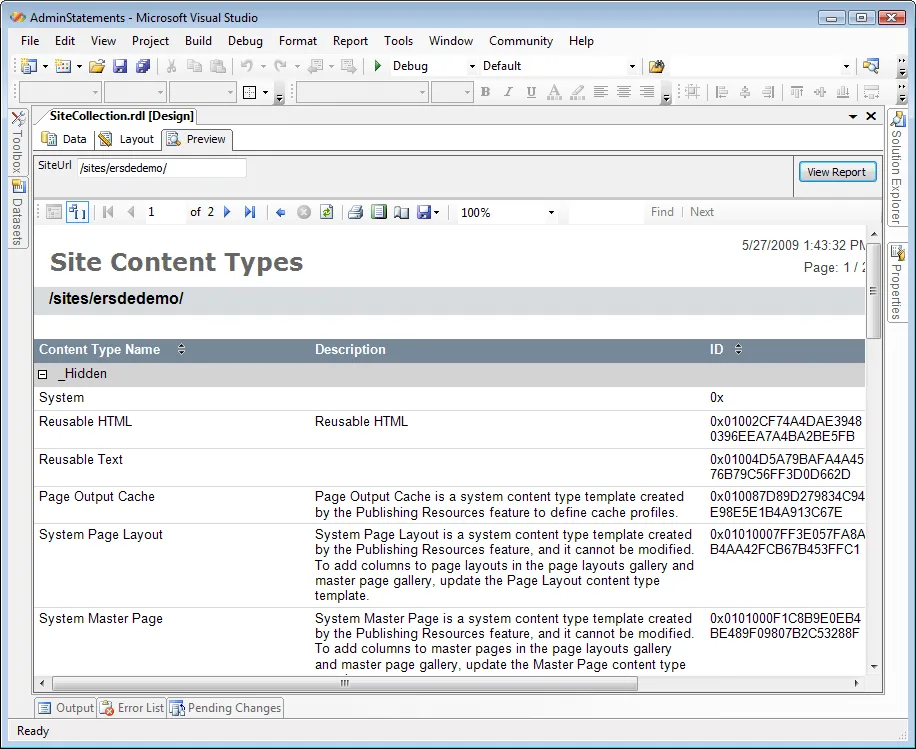Toggle sorting on Content Type Name column
This screenshot has height=749, width=916.
(181, 349)
